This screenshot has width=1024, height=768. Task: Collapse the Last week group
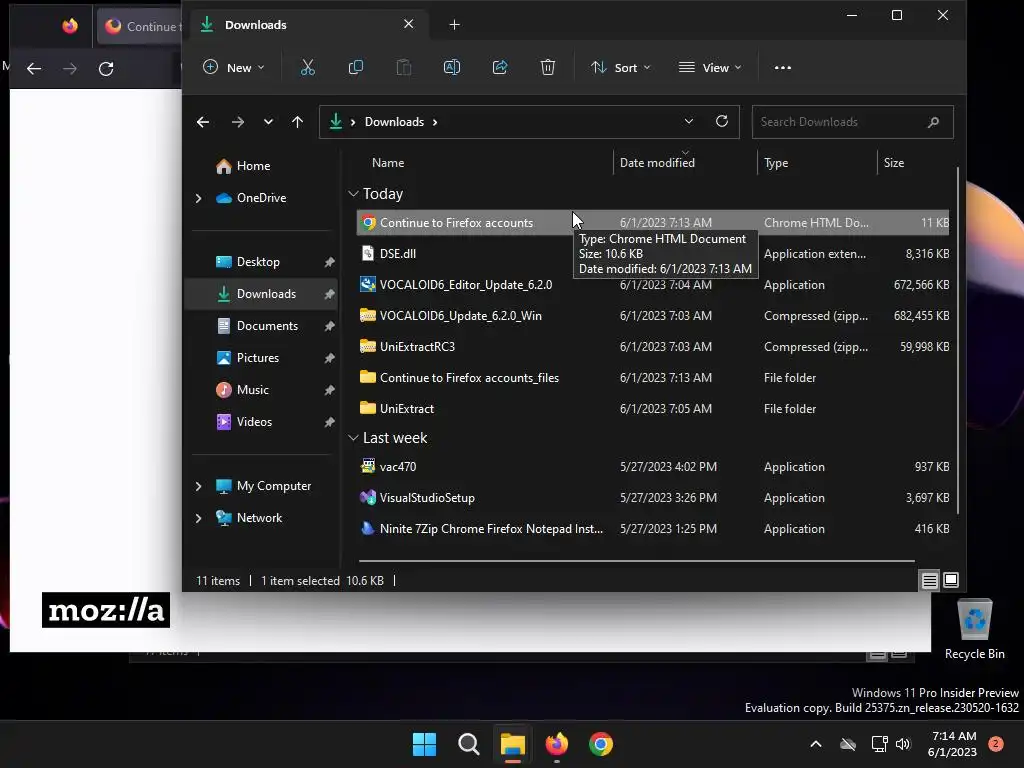[353, 438]
